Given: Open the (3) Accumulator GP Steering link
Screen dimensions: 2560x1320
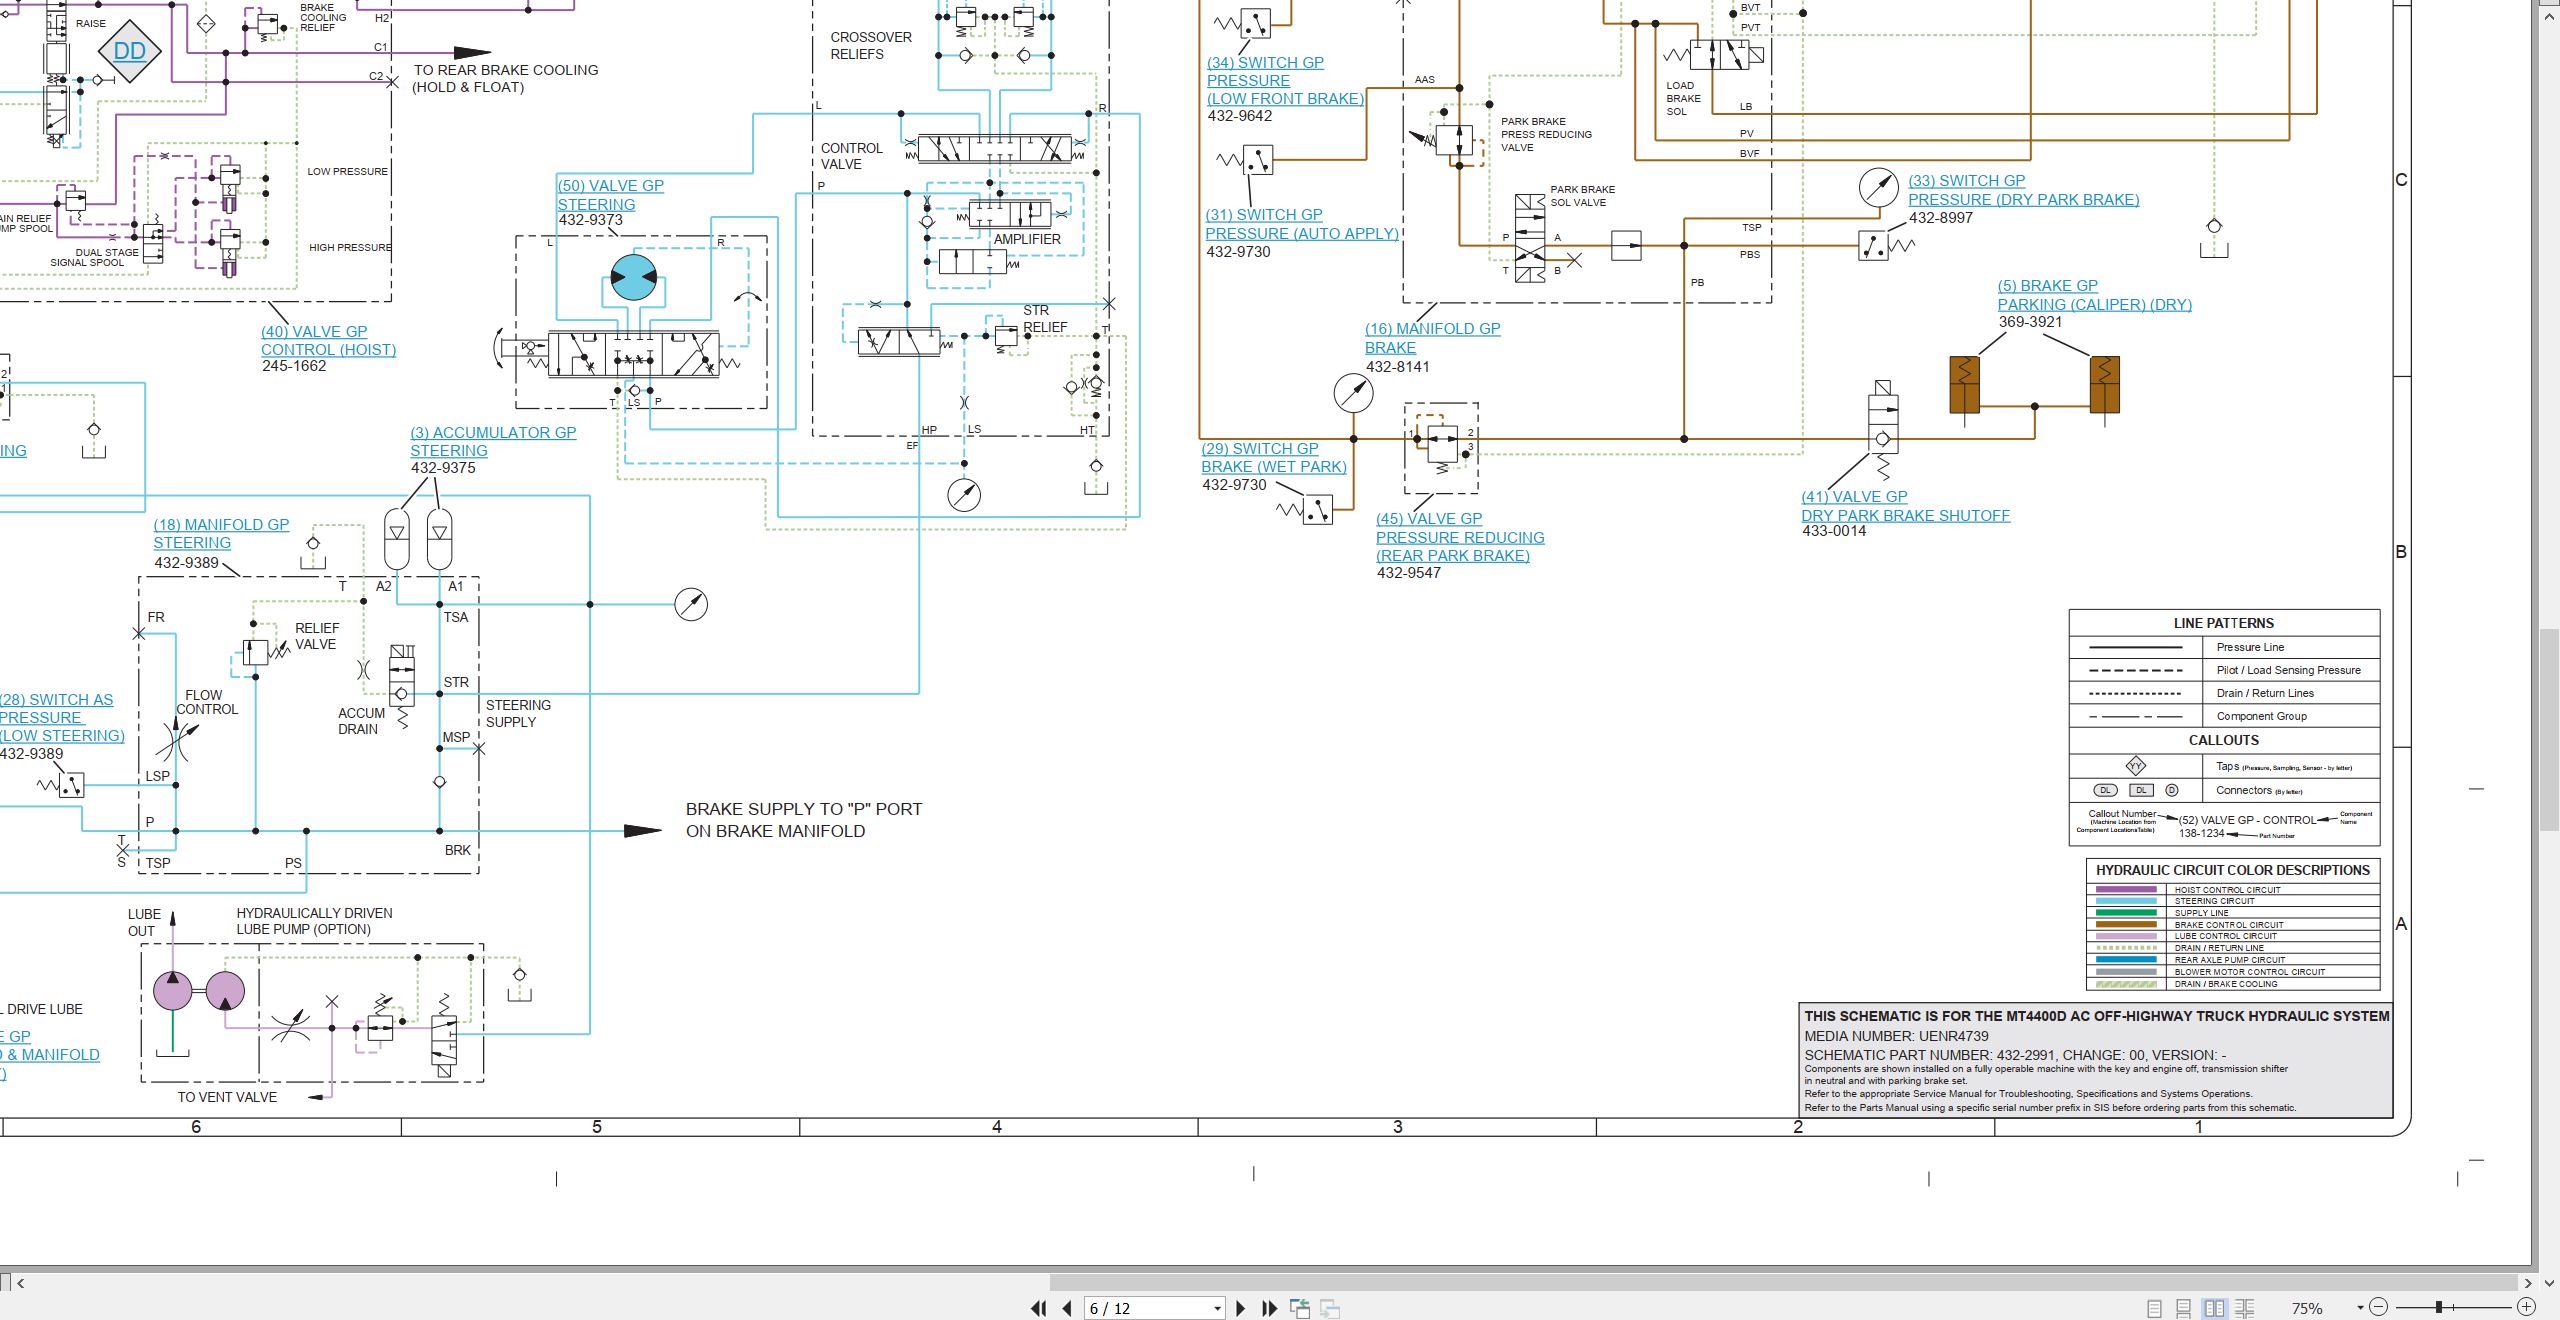Looking at the screenshot, I should (493, 442).
